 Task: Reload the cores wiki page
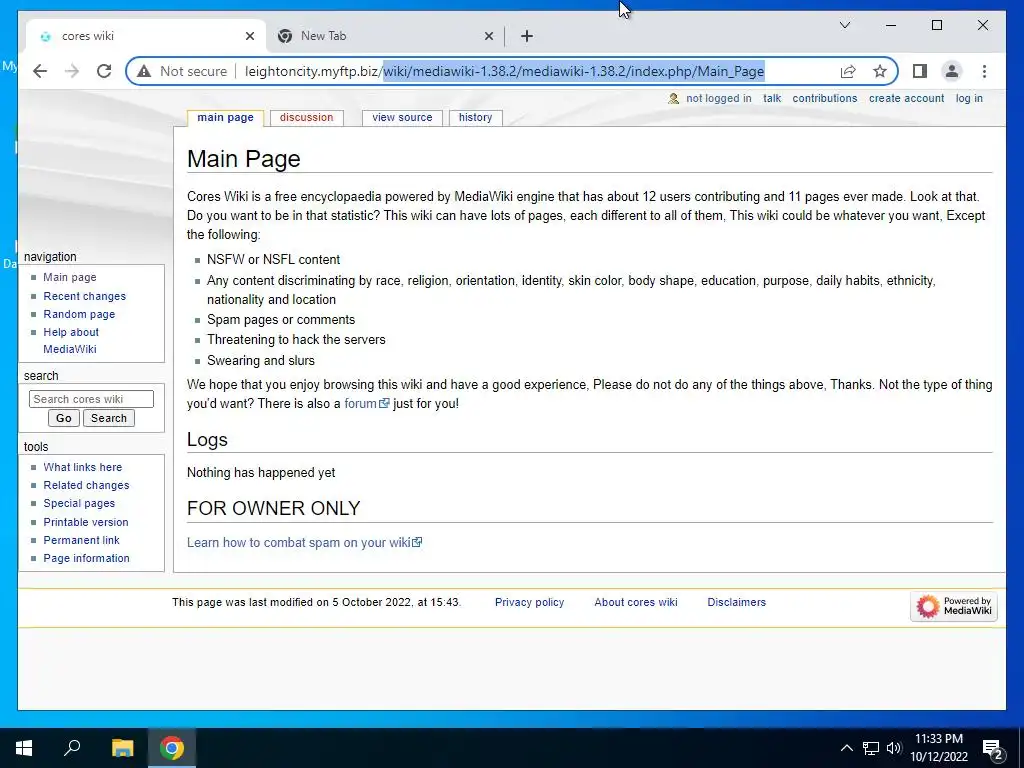pos(104,71)
